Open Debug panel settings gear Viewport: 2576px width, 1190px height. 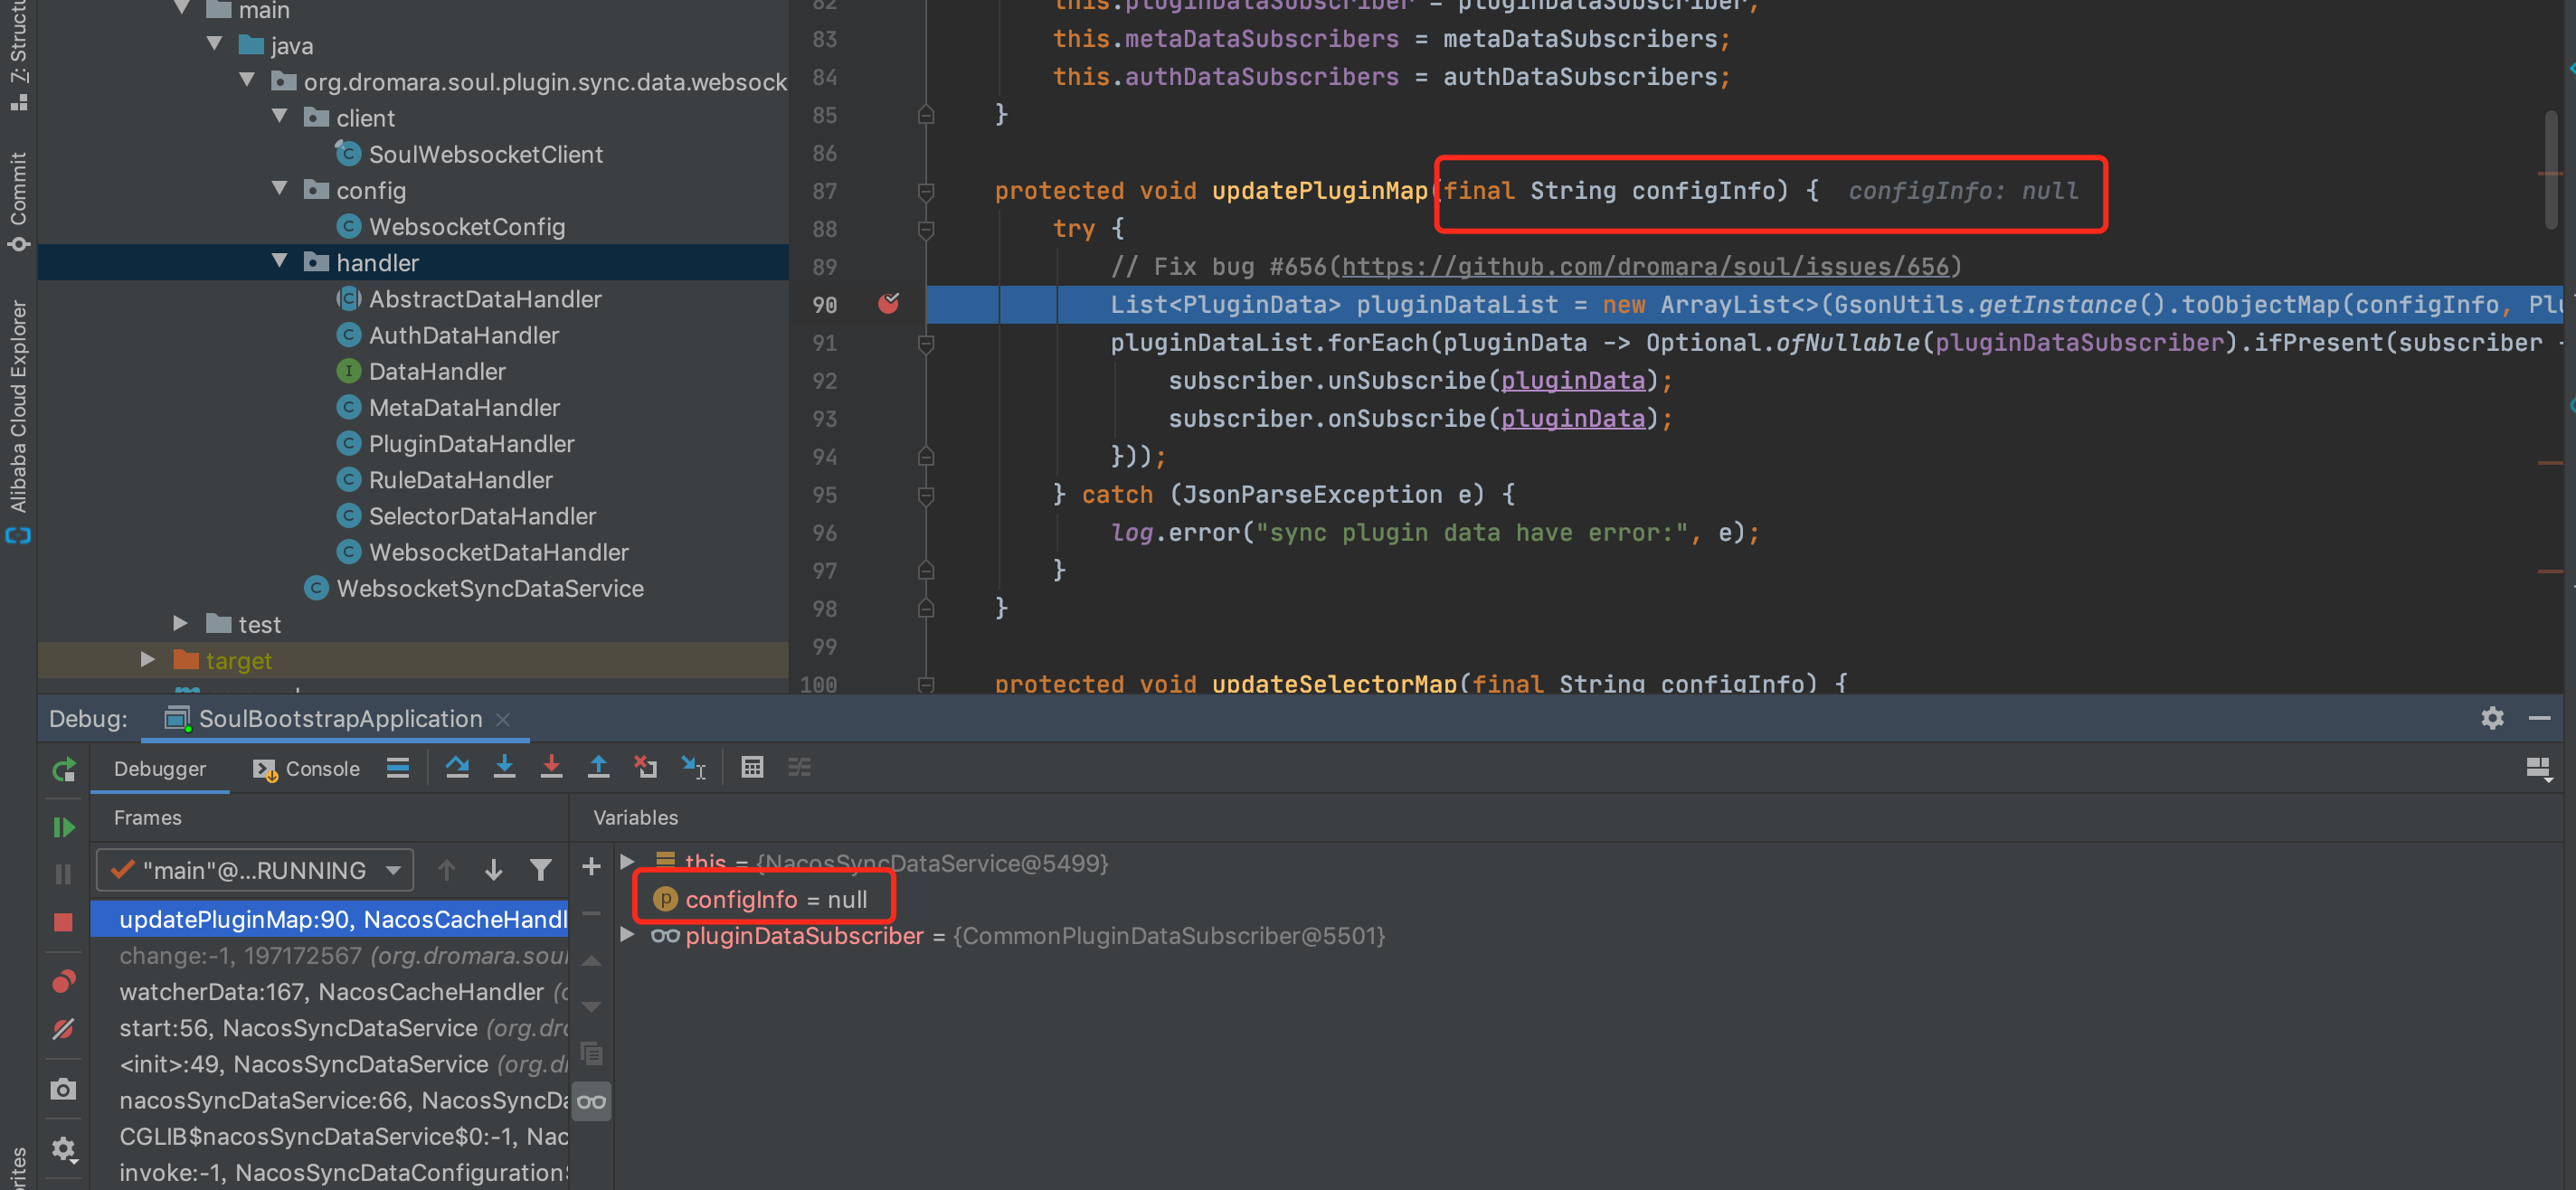(x=2492, y=718)
